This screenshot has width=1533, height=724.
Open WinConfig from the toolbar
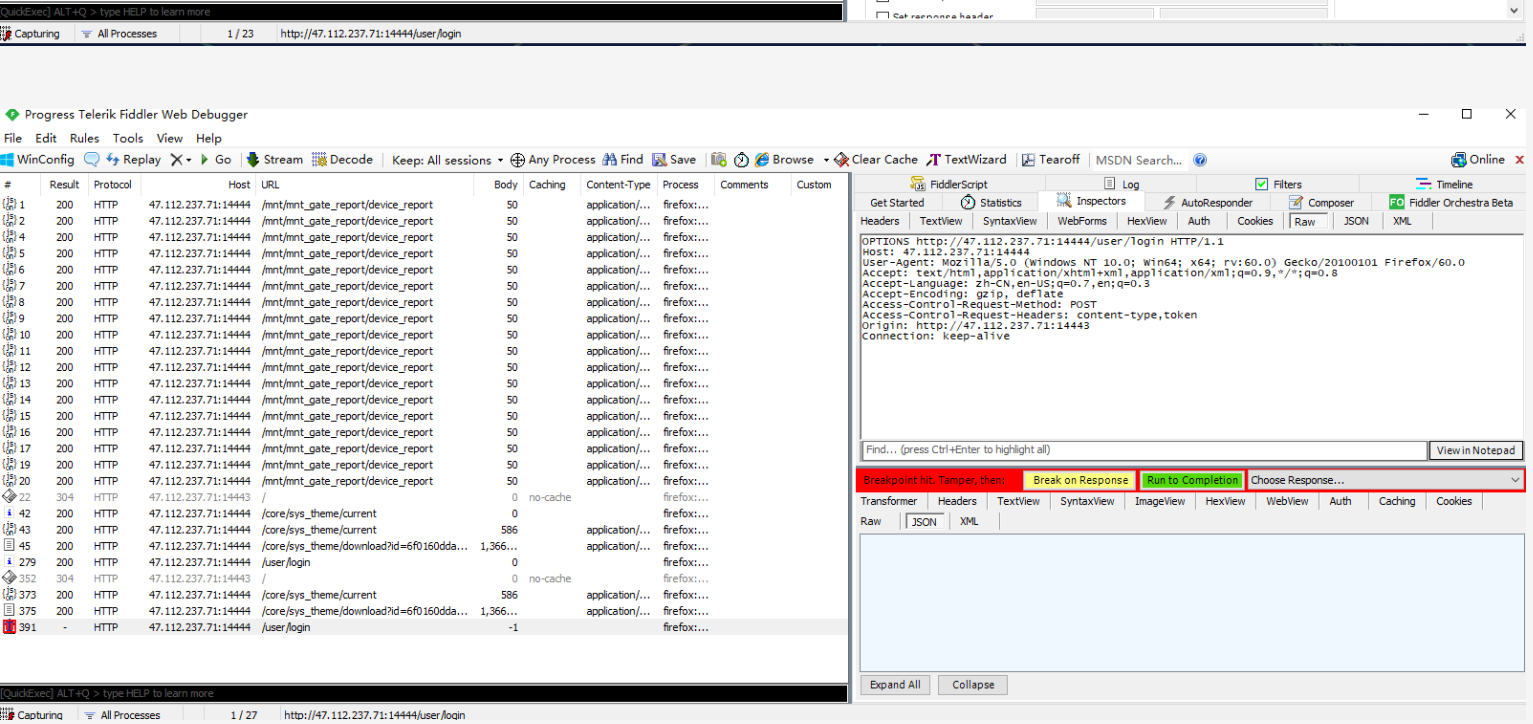point(38,160)
